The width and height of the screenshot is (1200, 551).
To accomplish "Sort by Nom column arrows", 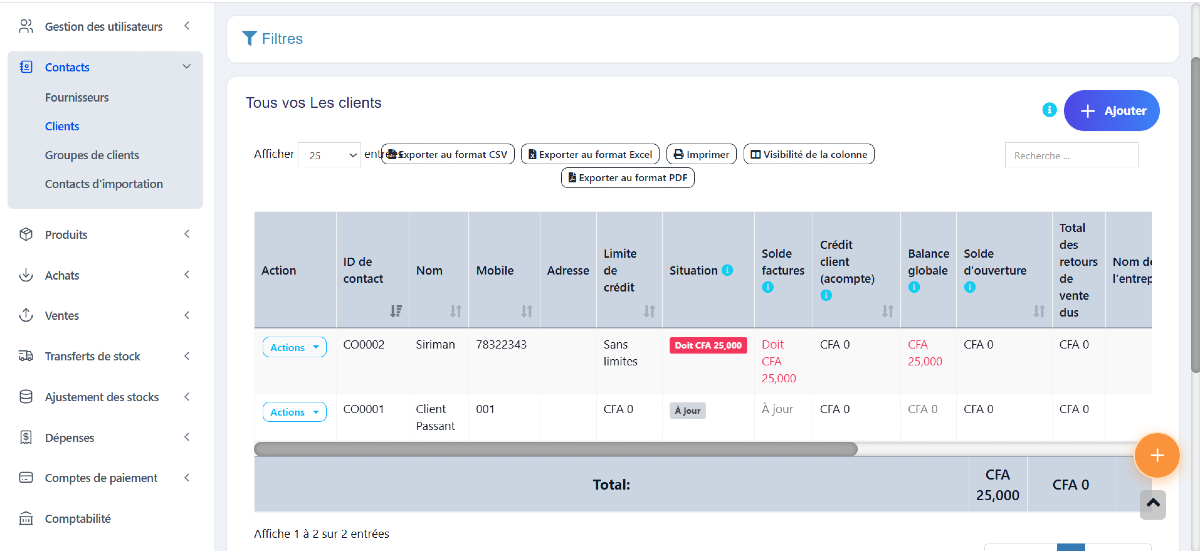I will point(456,311).
